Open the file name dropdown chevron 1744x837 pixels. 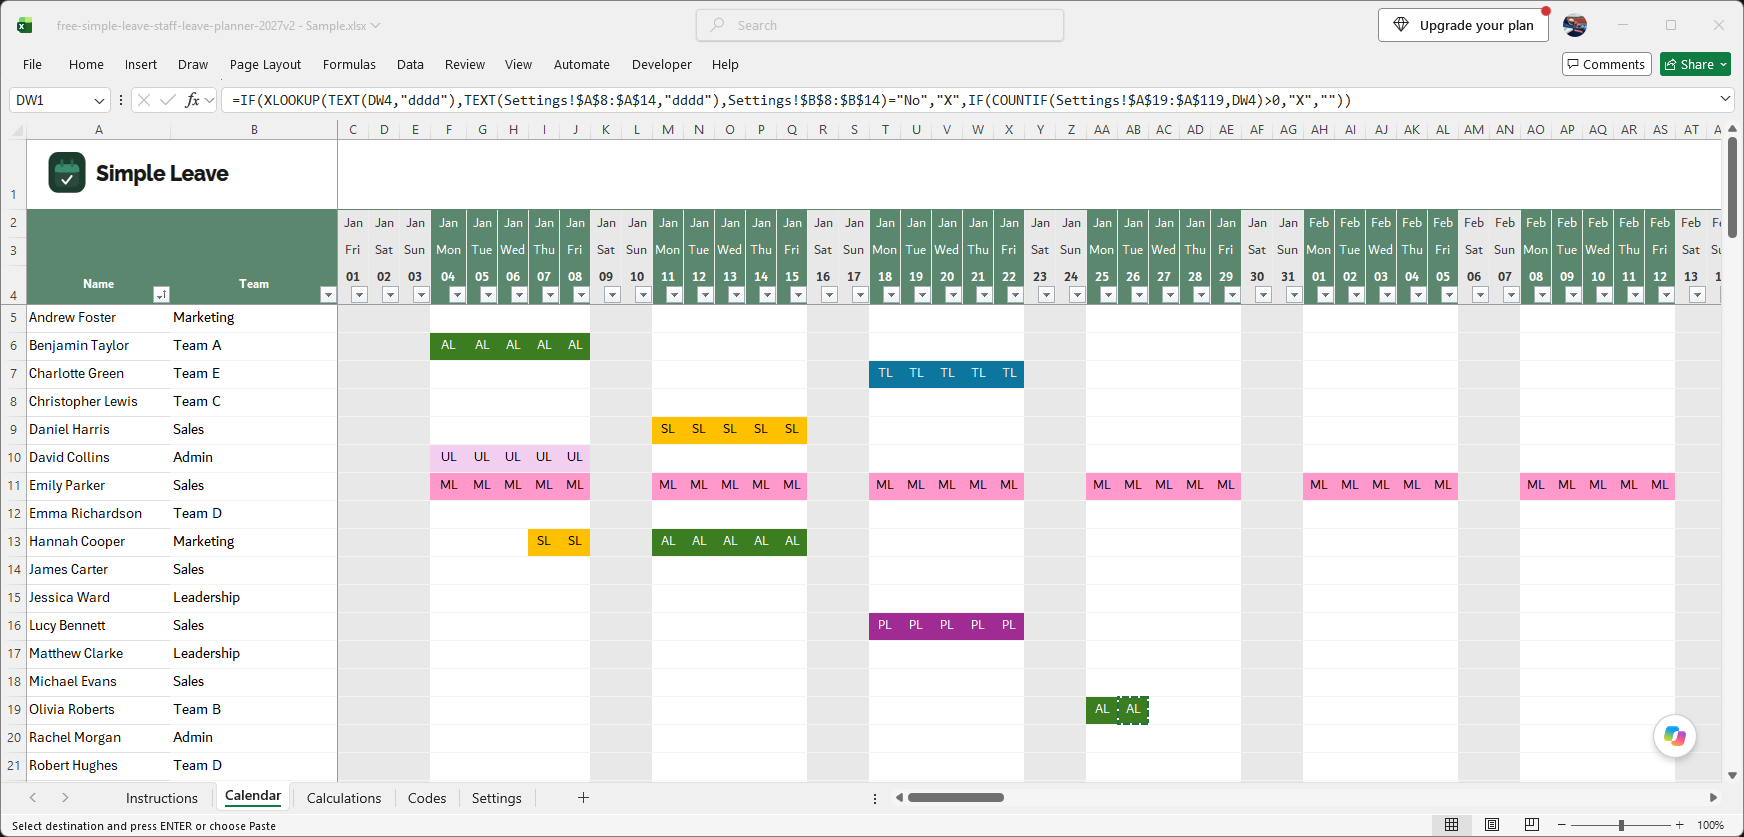click(x=376, y=26)
